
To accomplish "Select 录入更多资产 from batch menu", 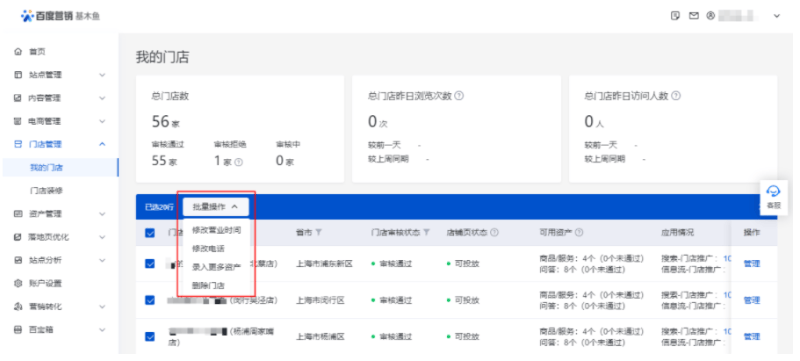I will pos(216,267).
